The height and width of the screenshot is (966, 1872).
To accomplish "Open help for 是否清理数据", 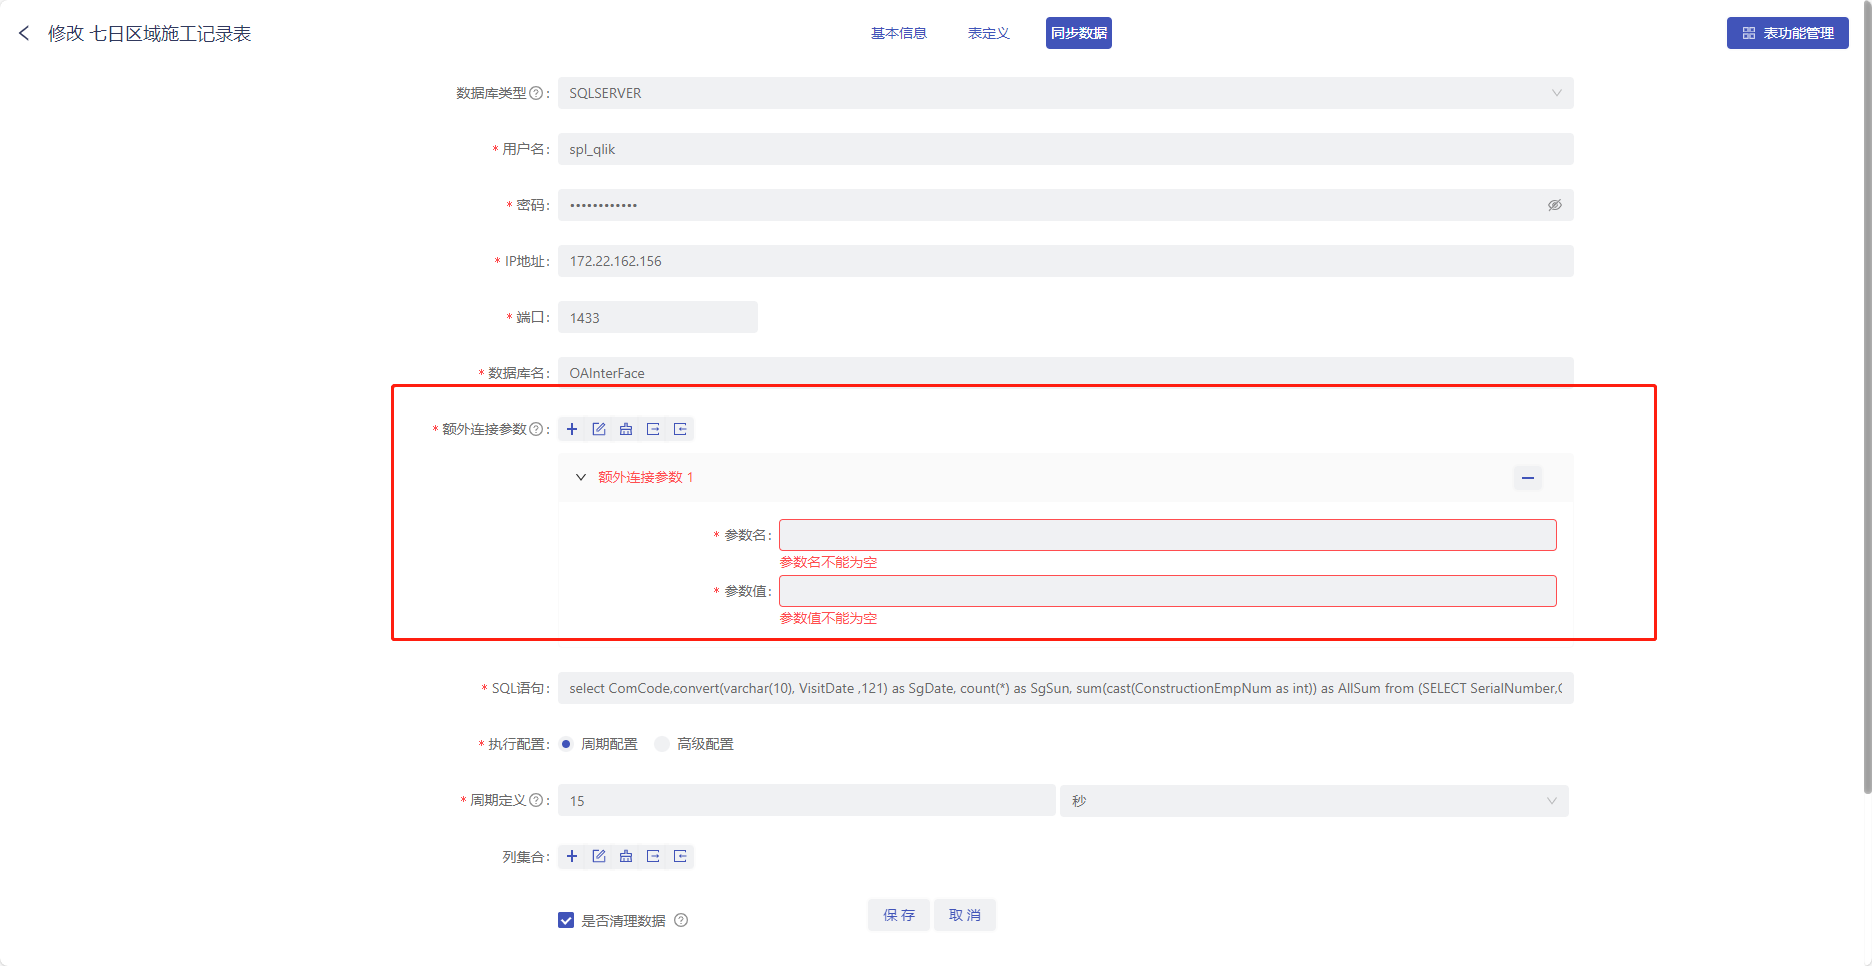I will pyautogui.click(x=681, y=920).
